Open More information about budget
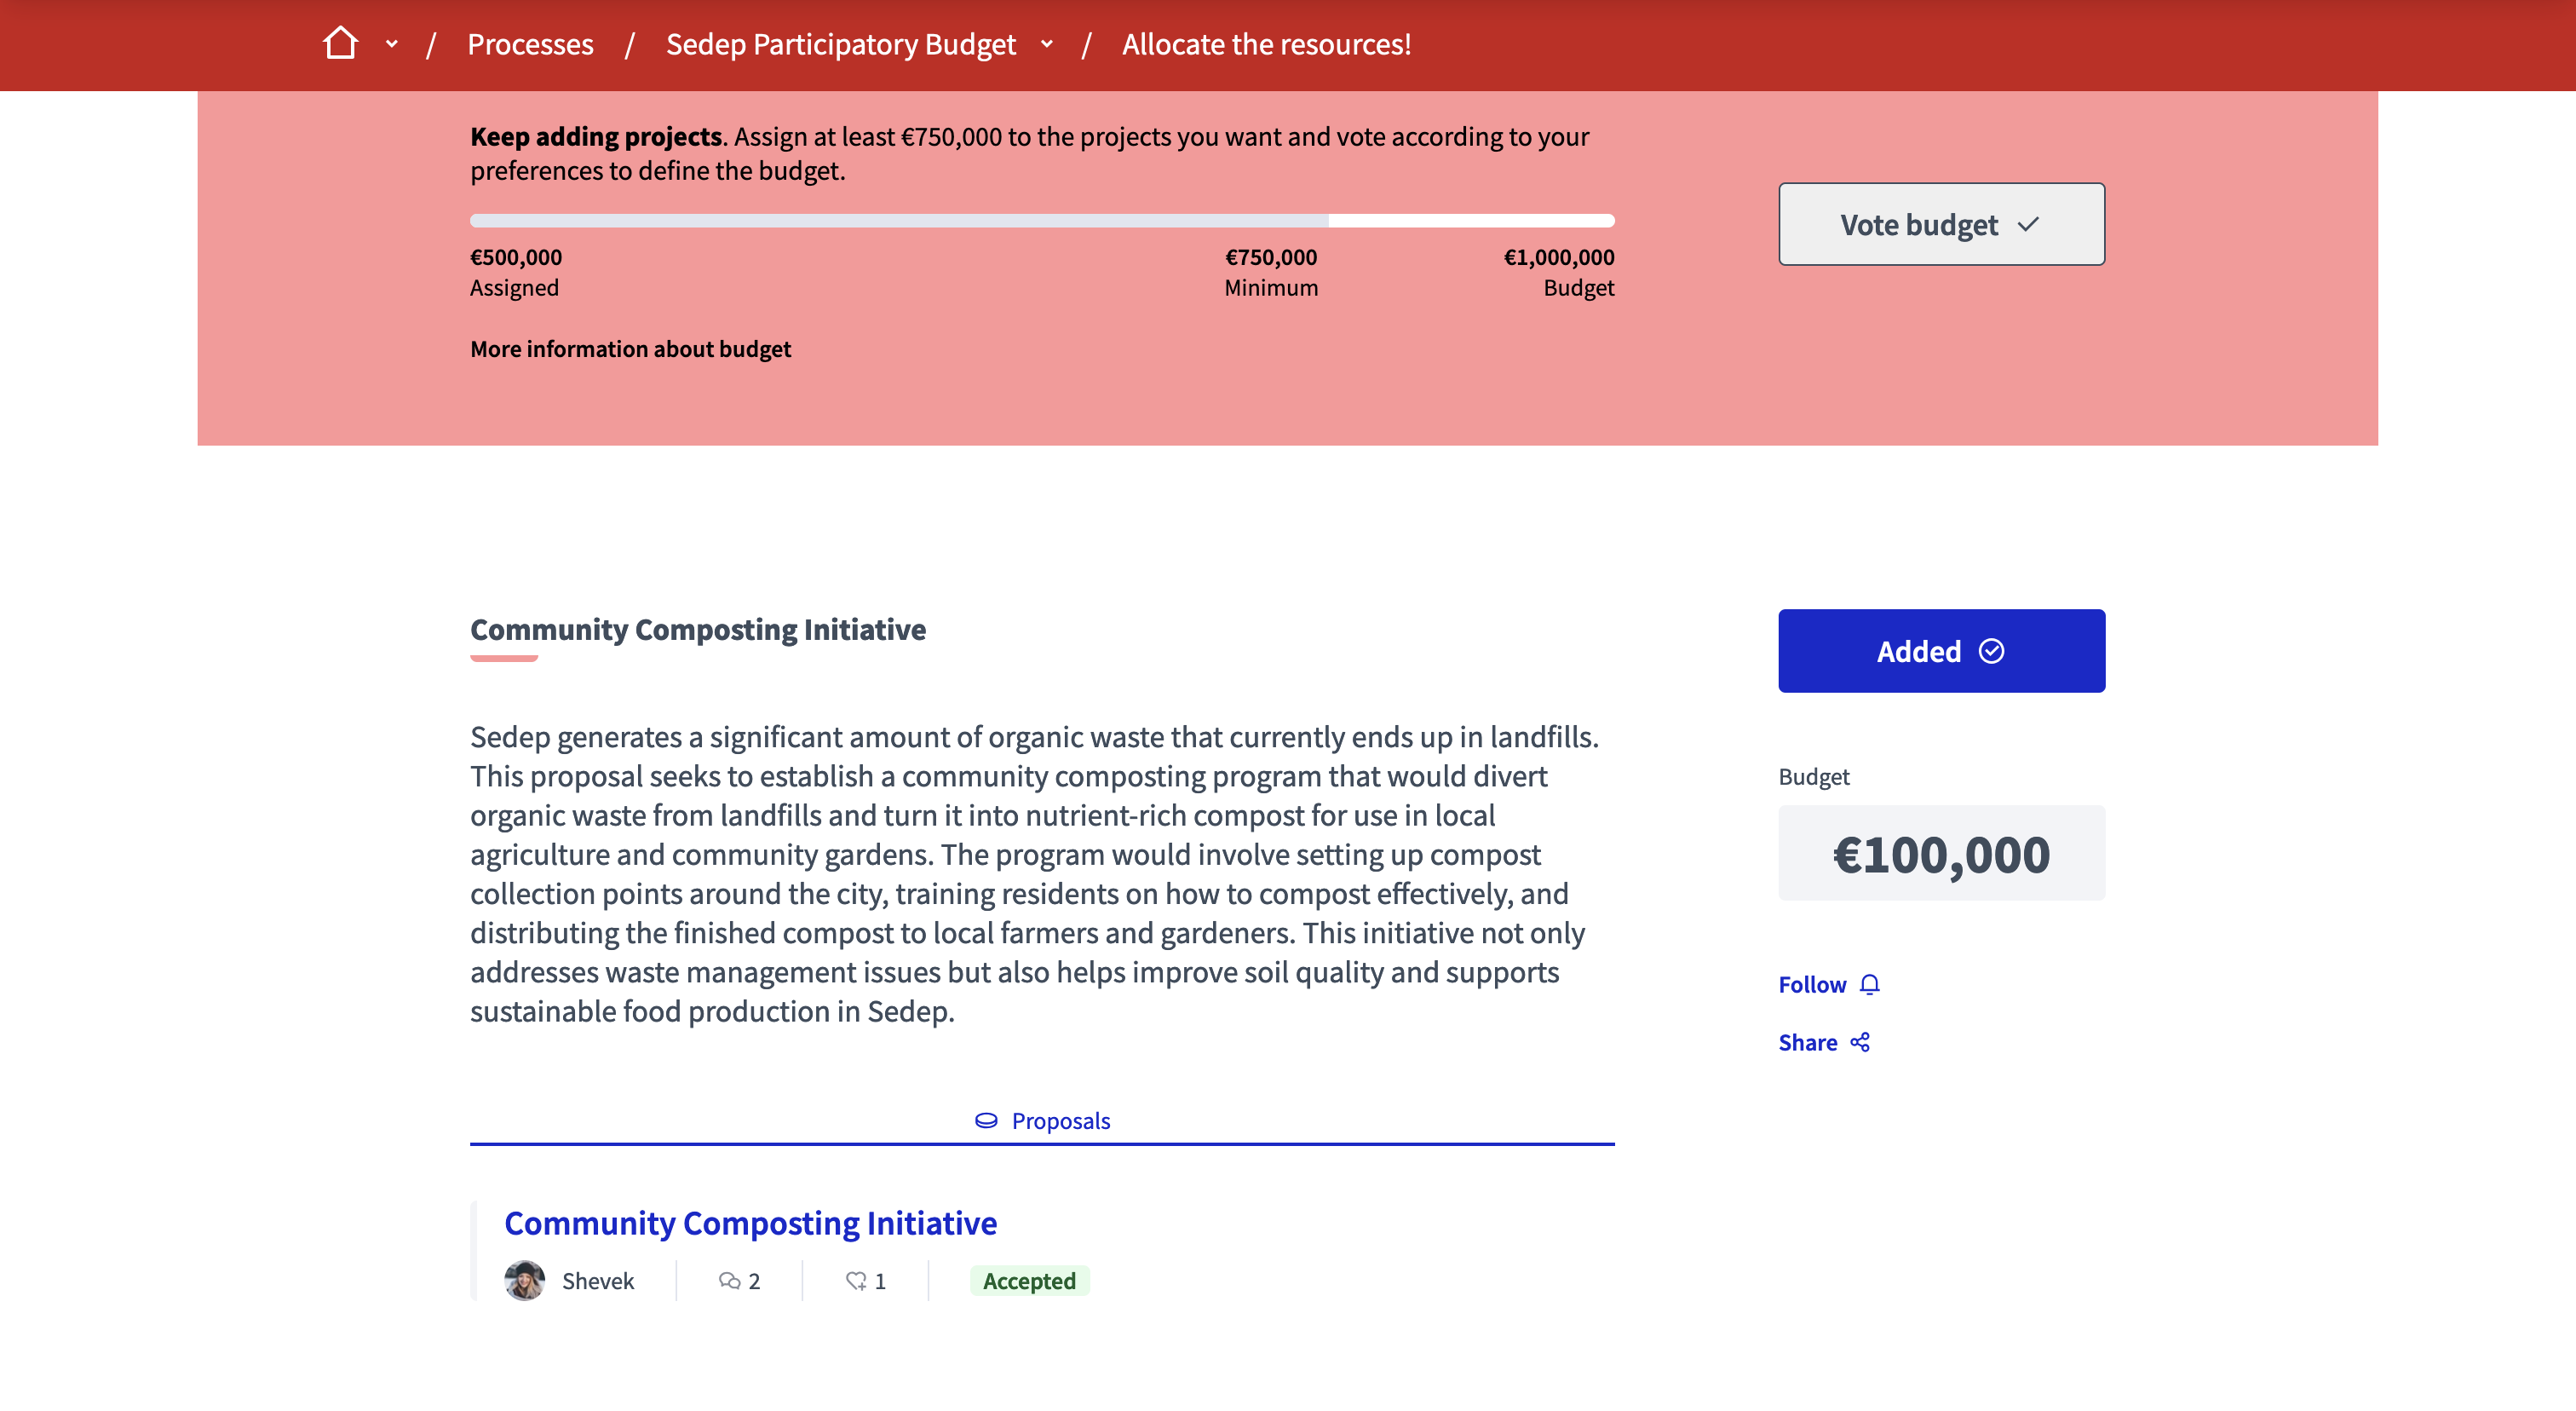This screenshot has height=1411, width=2576. click(630, 349)
